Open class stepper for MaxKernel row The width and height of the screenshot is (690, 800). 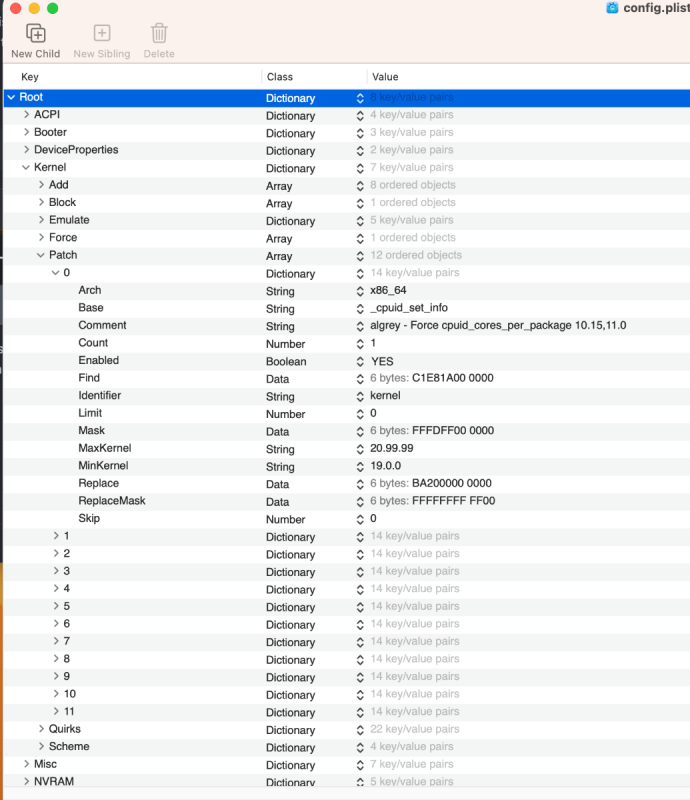click(x=360, y=449)
